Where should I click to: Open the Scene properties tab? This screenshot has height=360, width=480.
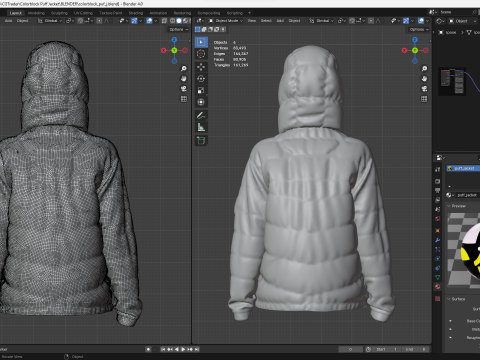438,209
